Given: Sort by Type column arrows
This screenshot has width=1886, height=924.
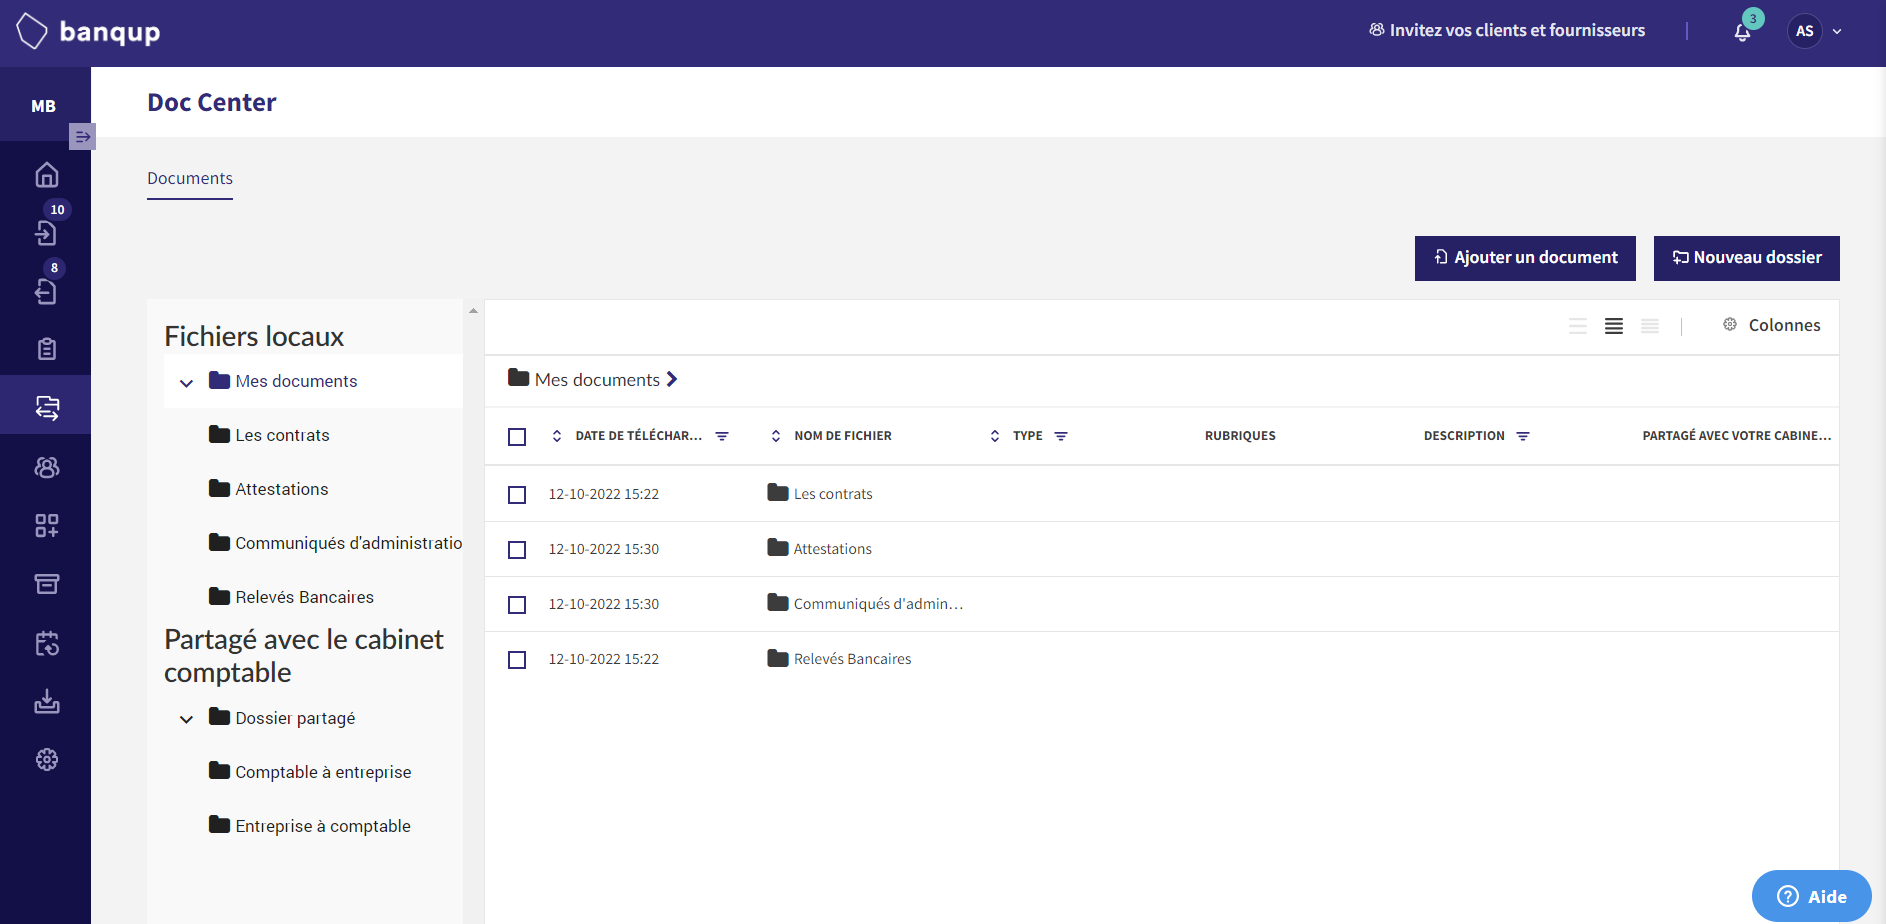Looking at the screenshot, I should [995, 436].
